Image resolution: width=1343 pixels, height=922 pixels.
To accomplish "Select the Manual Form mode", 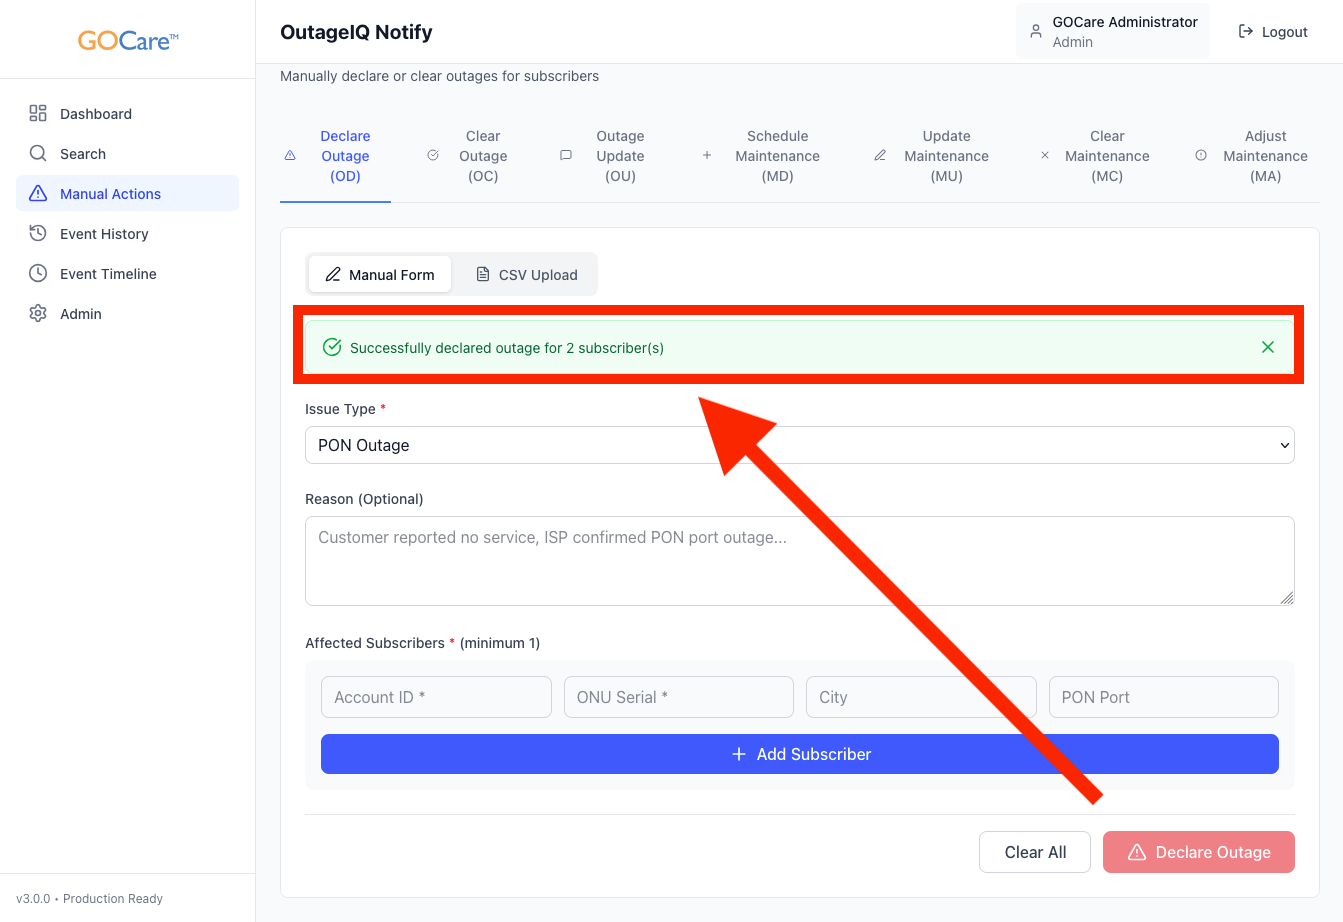I will pos(380,275).
